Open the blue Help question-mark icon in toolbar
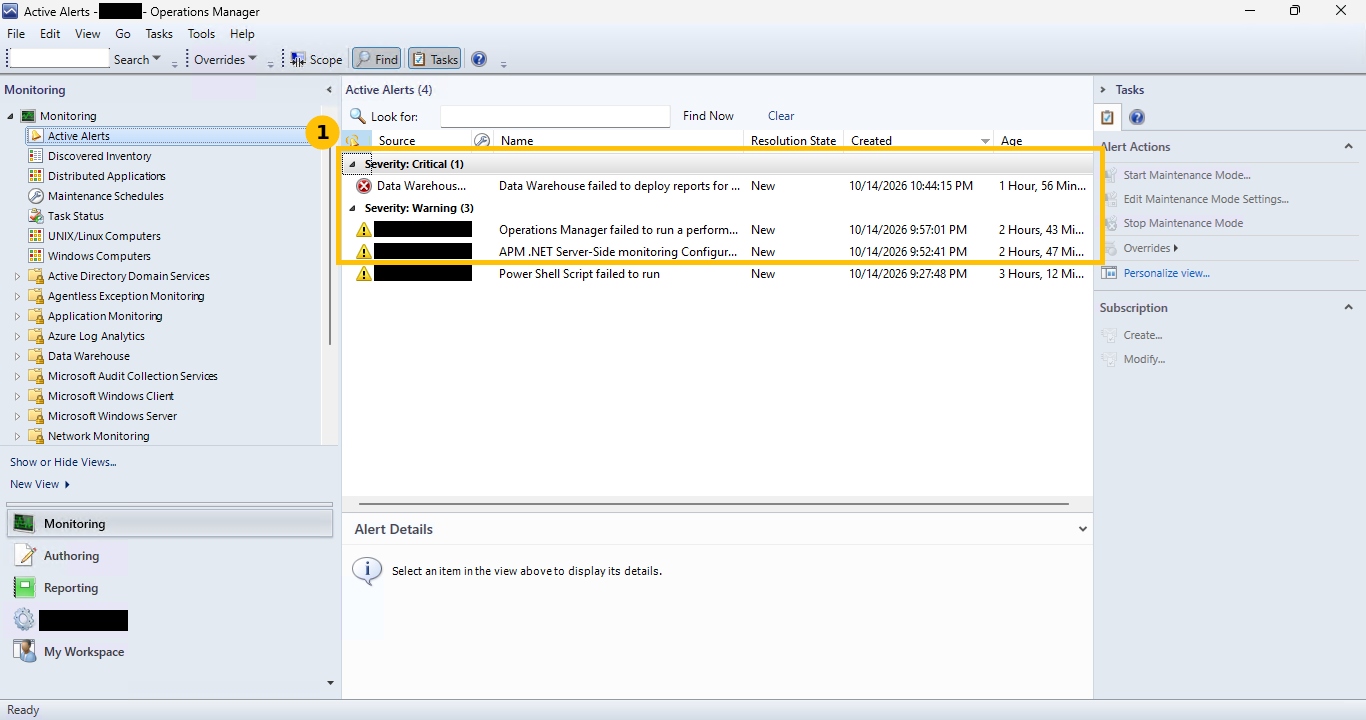This screenshot has height=720, width=1366. pyautogui.click(x=479, y=60)
